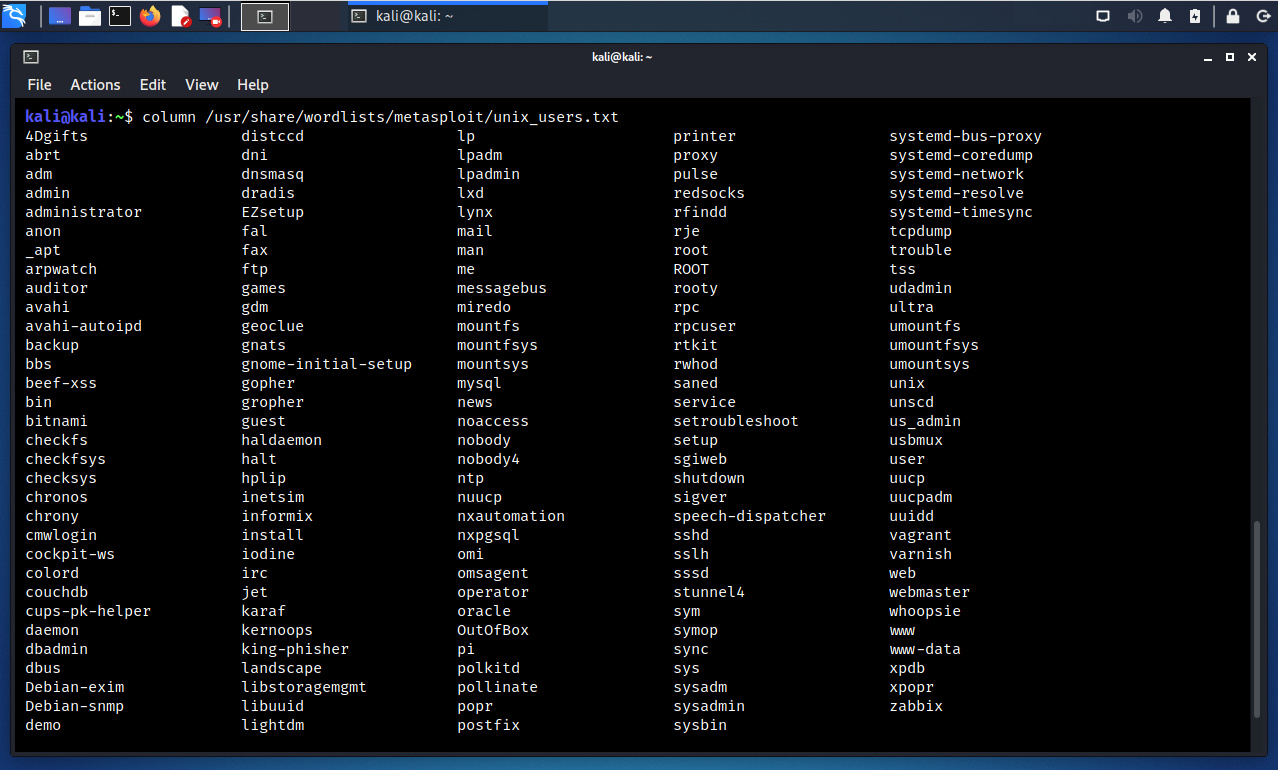Open the Actions menu

pyautogui.click(x=95, y=85)
